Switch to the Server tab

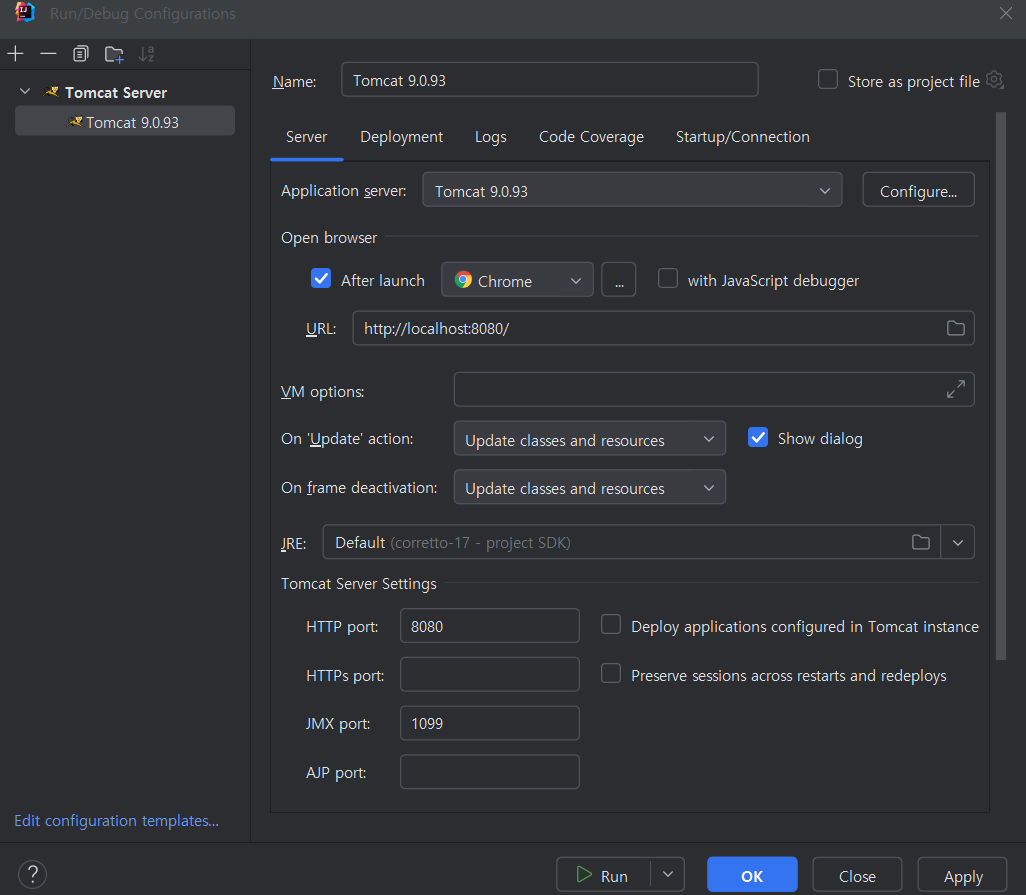tap(306, 137)
